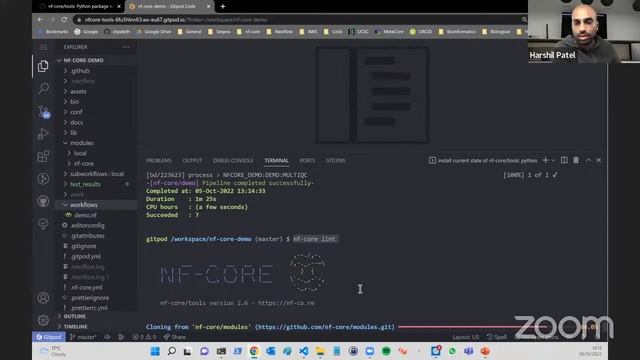
Task: Click the Share status bar button
Action: pos(175,337)
